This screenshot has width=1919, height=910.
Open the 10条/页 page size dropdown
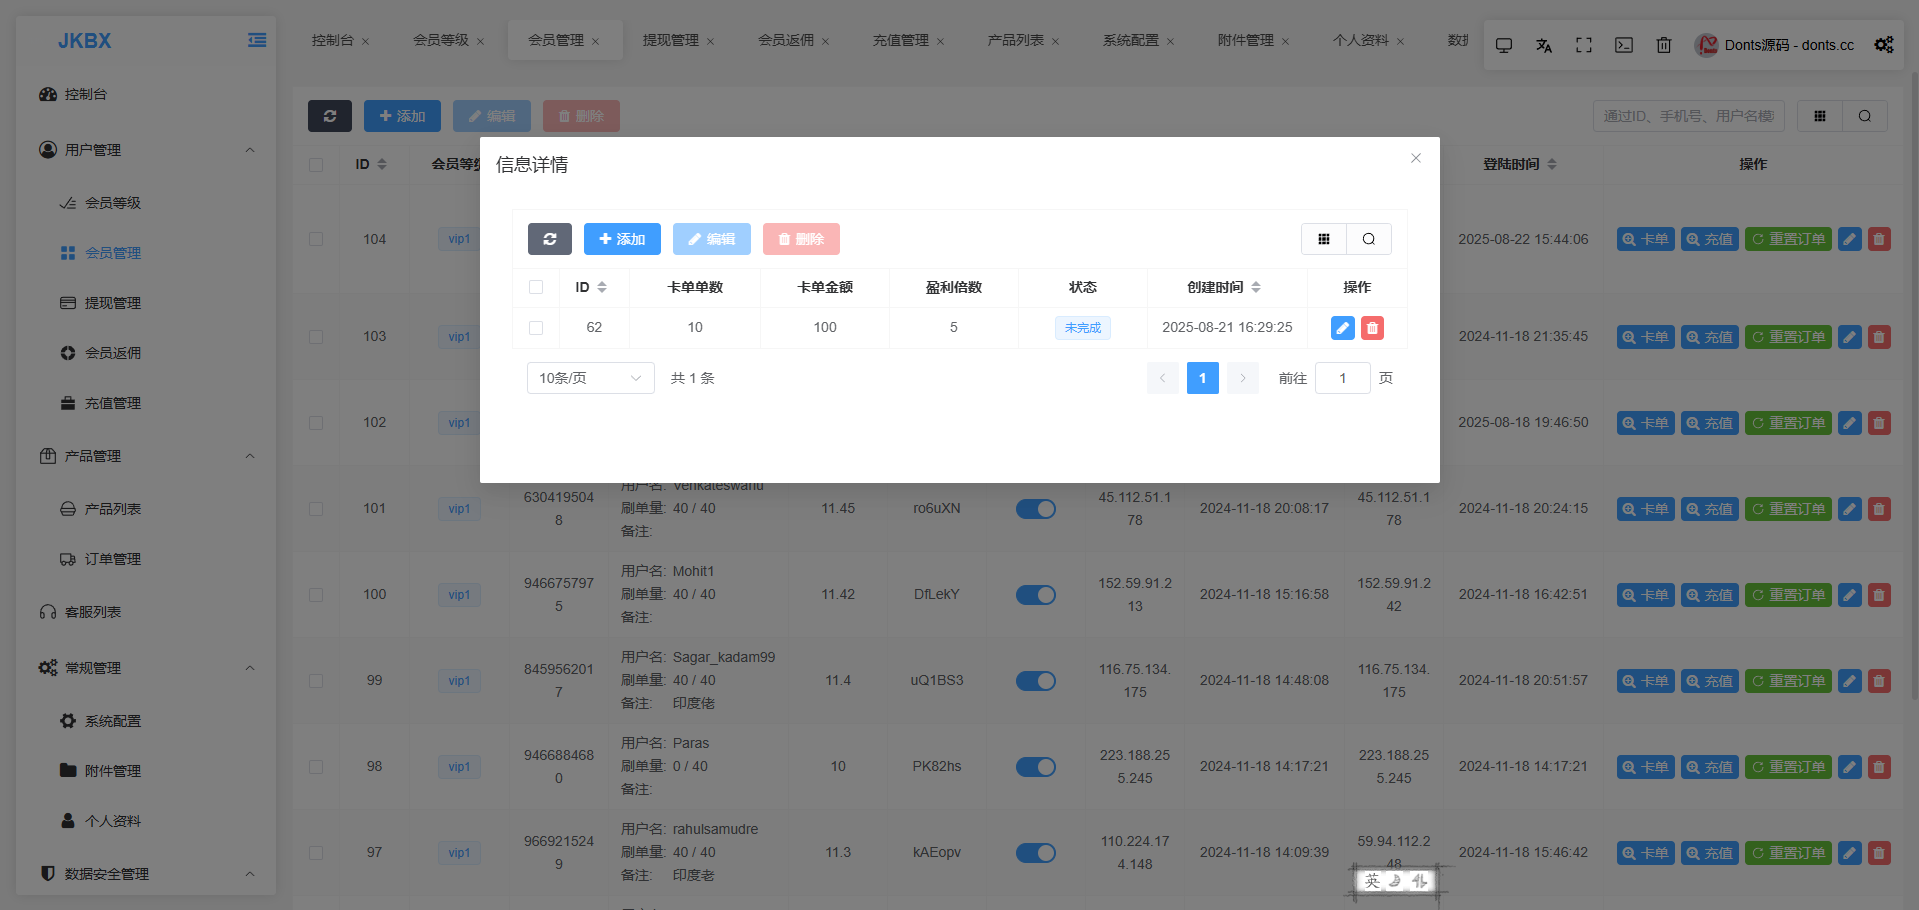point(590,378)
